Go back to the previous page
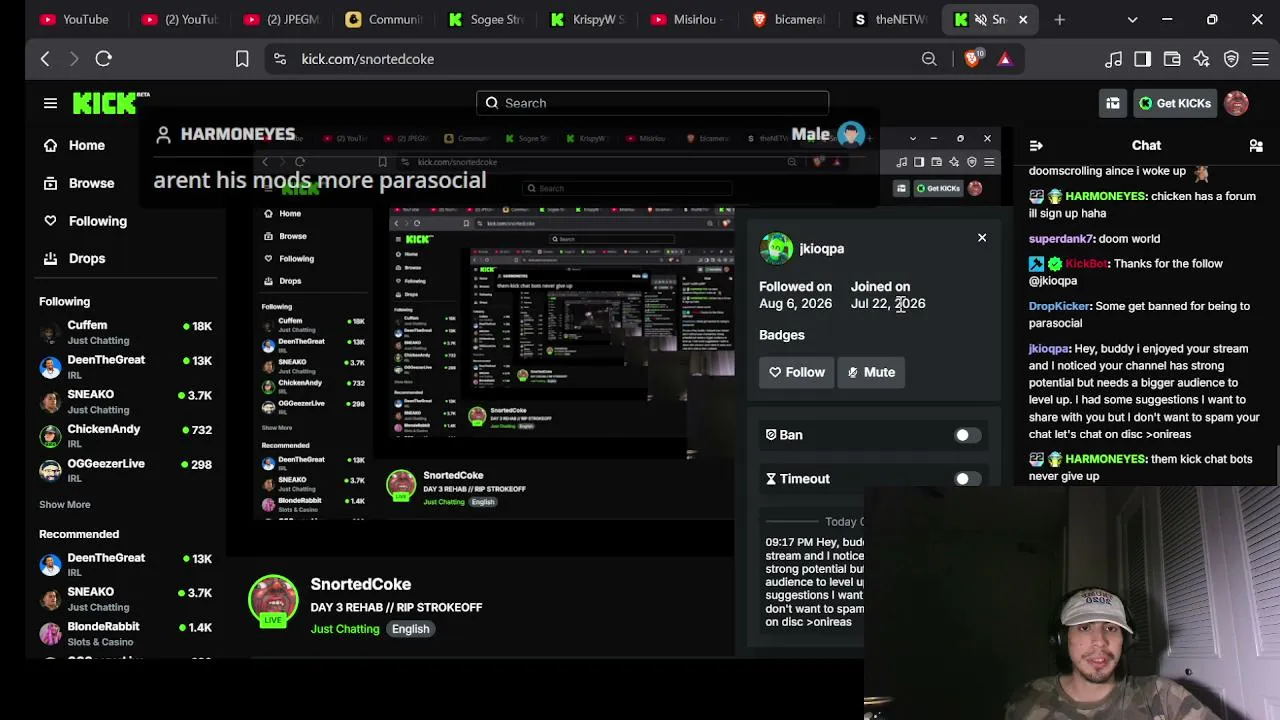 coord(45,59)
